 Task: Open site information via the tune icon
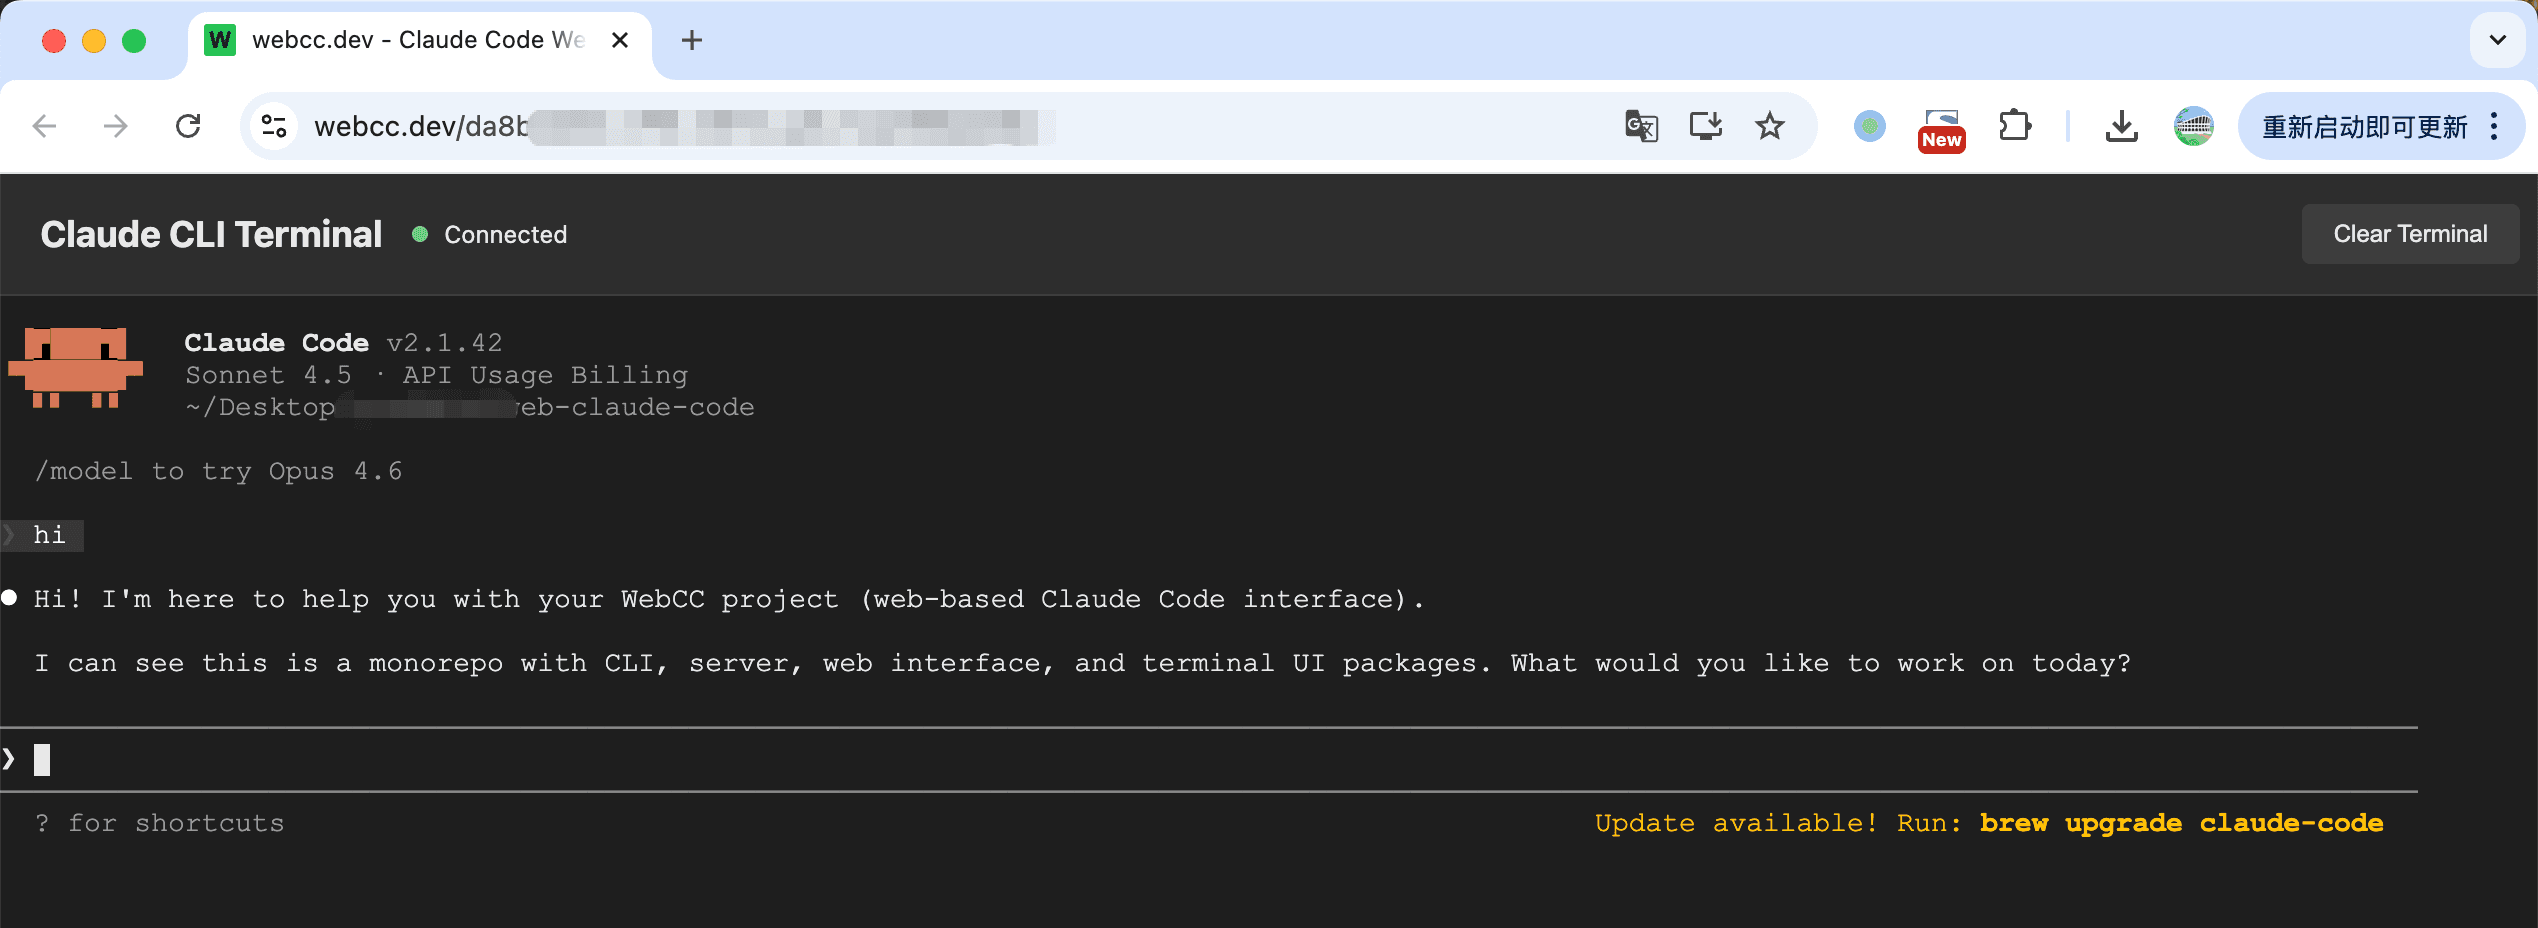274,126
